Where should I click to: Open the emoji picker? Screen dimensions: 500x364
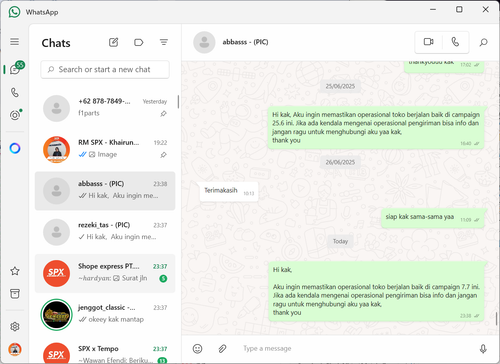pyautogui.click(x=197, y=349)
